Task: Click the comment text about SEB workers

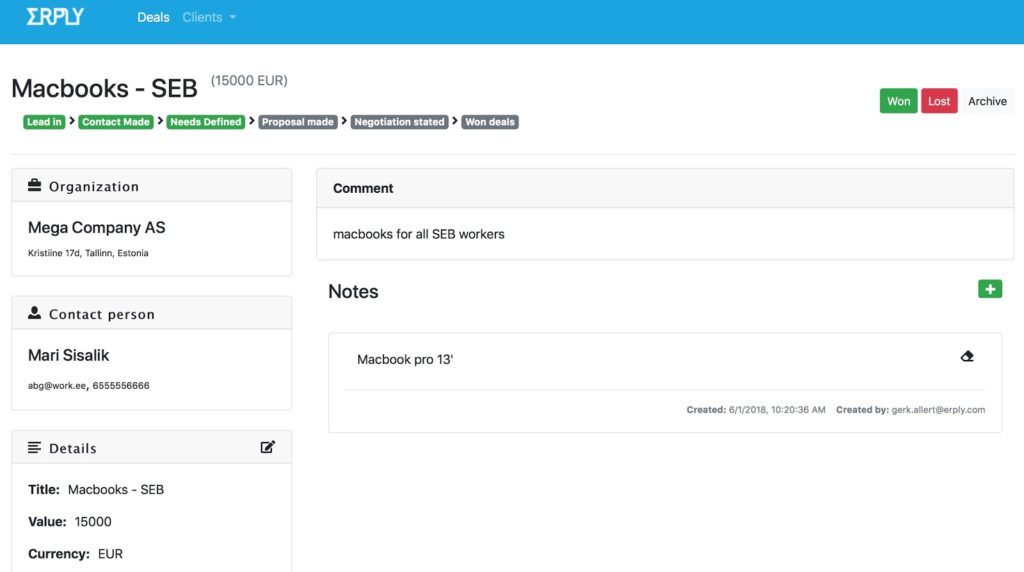Action: [x=419, y=234]
